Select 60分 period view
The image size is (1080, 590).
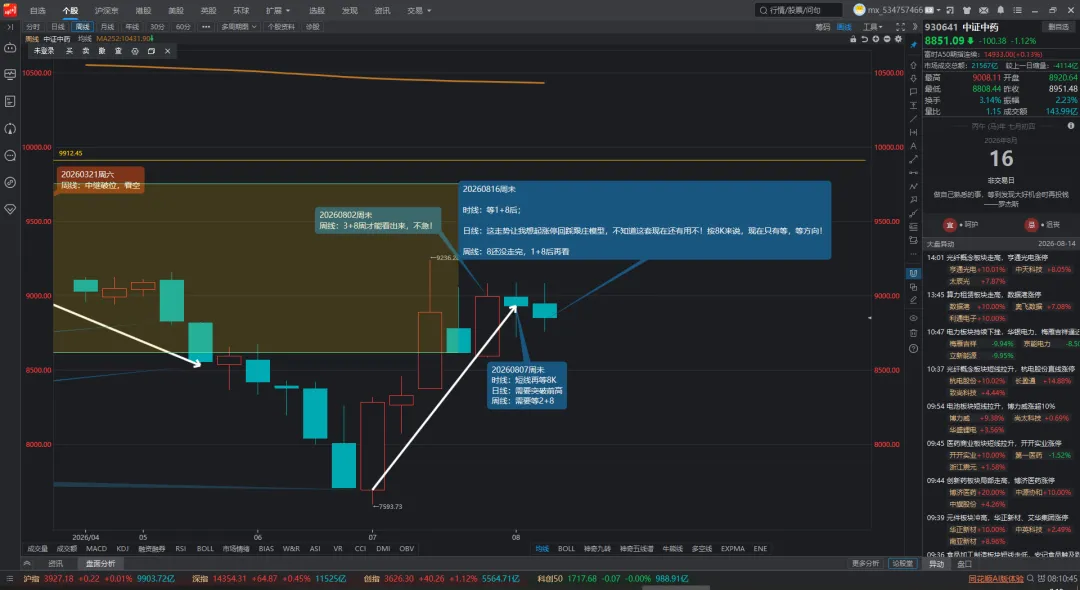click(183, 27)
